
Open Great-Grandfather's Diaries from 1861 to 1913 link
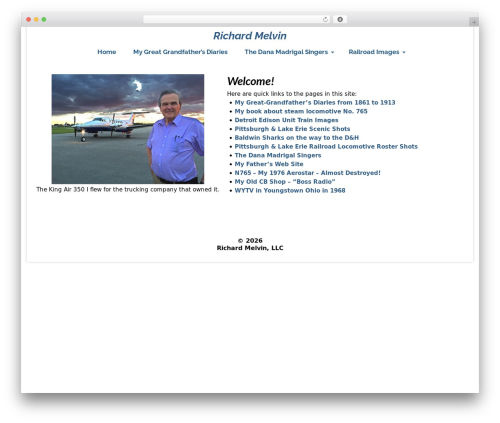click(315, 103)
